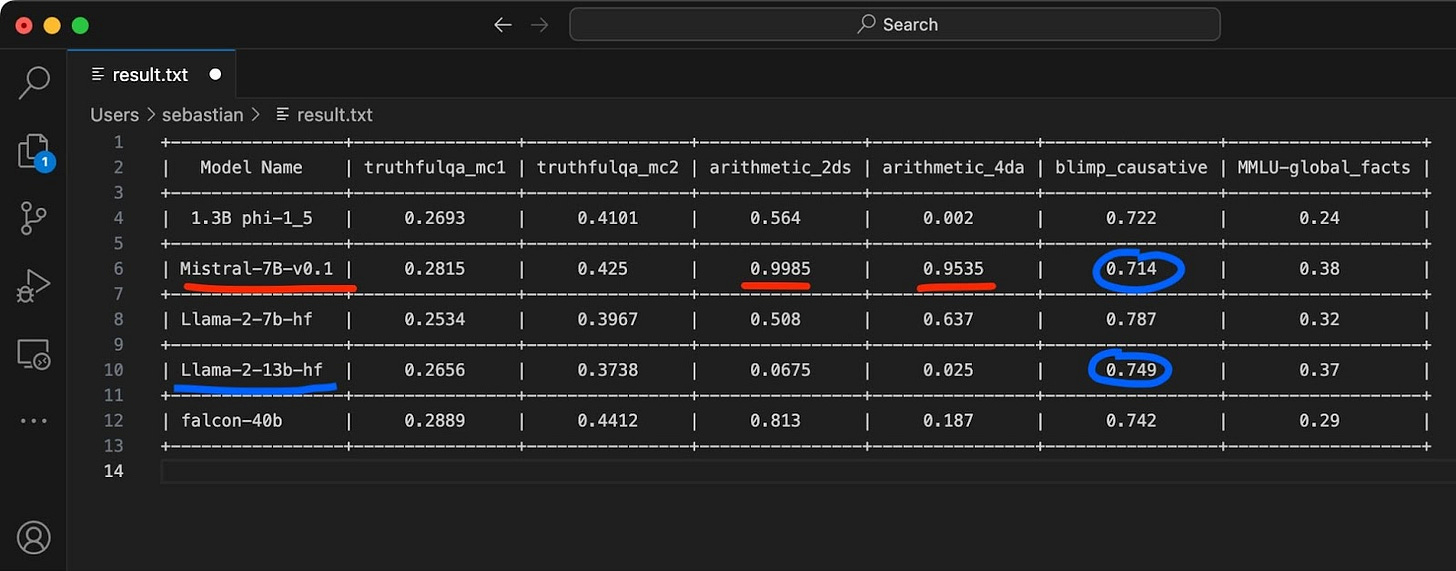The width and height of the screenshot is (1456, 571).
Task: Open the Remote Explorer view
Action: [34, 354]
